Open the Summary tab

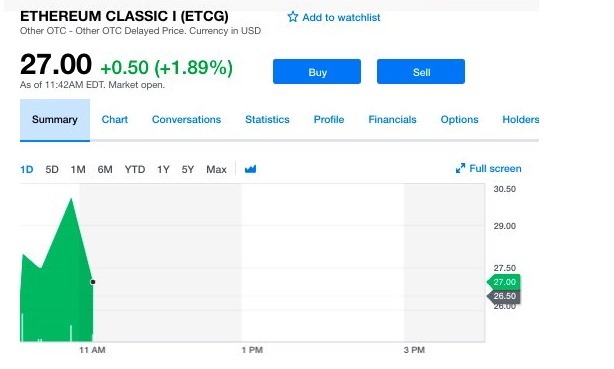(55, 120)
